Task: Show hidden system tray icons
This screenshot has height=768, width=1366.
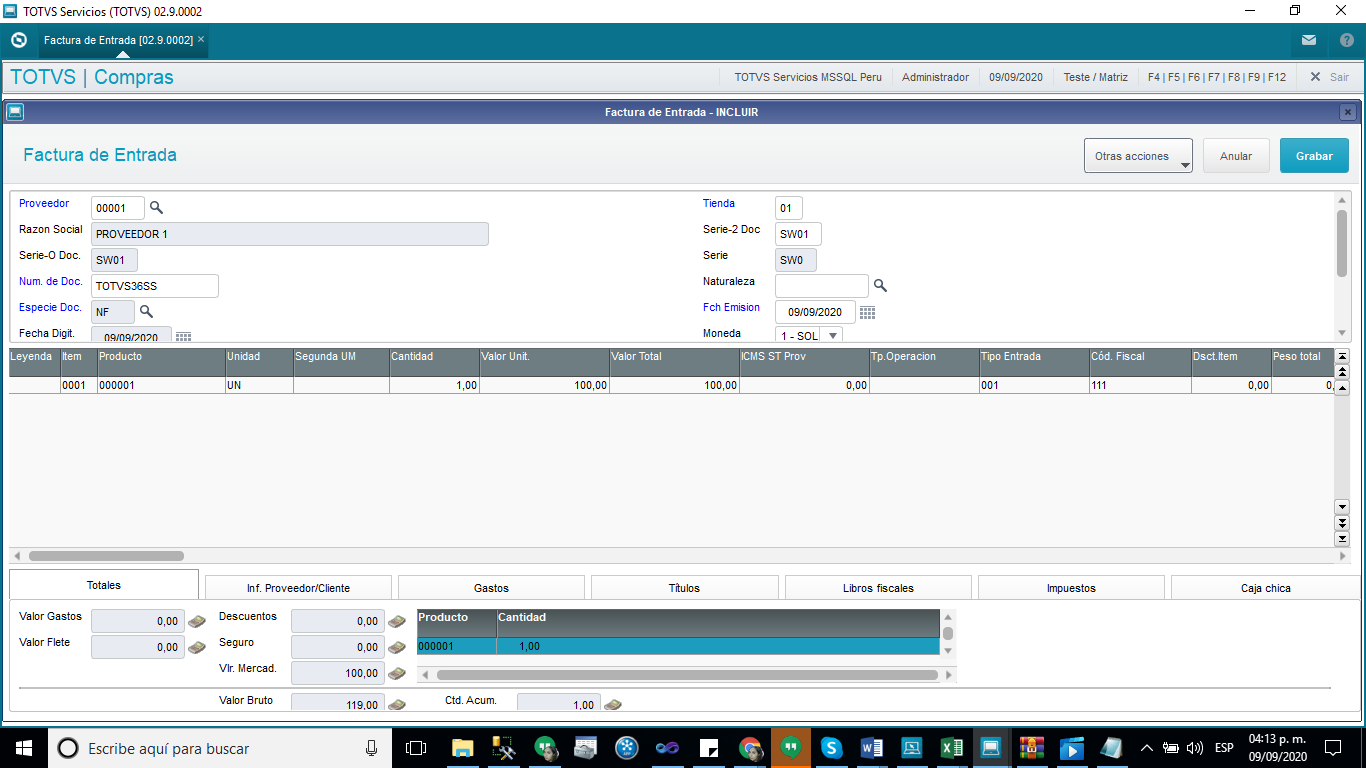Action: coord(1147,748)
